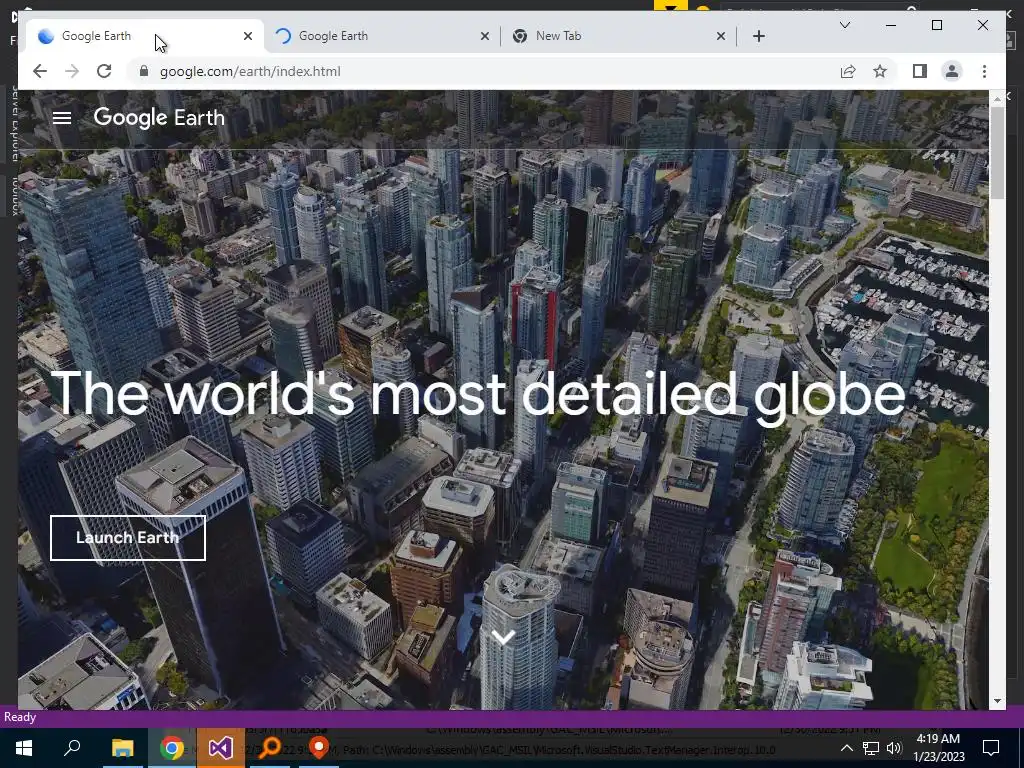The width and height of the screenshot is (1024, 768).
Task: Click the down chevron on the page
Action: [x=503, y=637]
